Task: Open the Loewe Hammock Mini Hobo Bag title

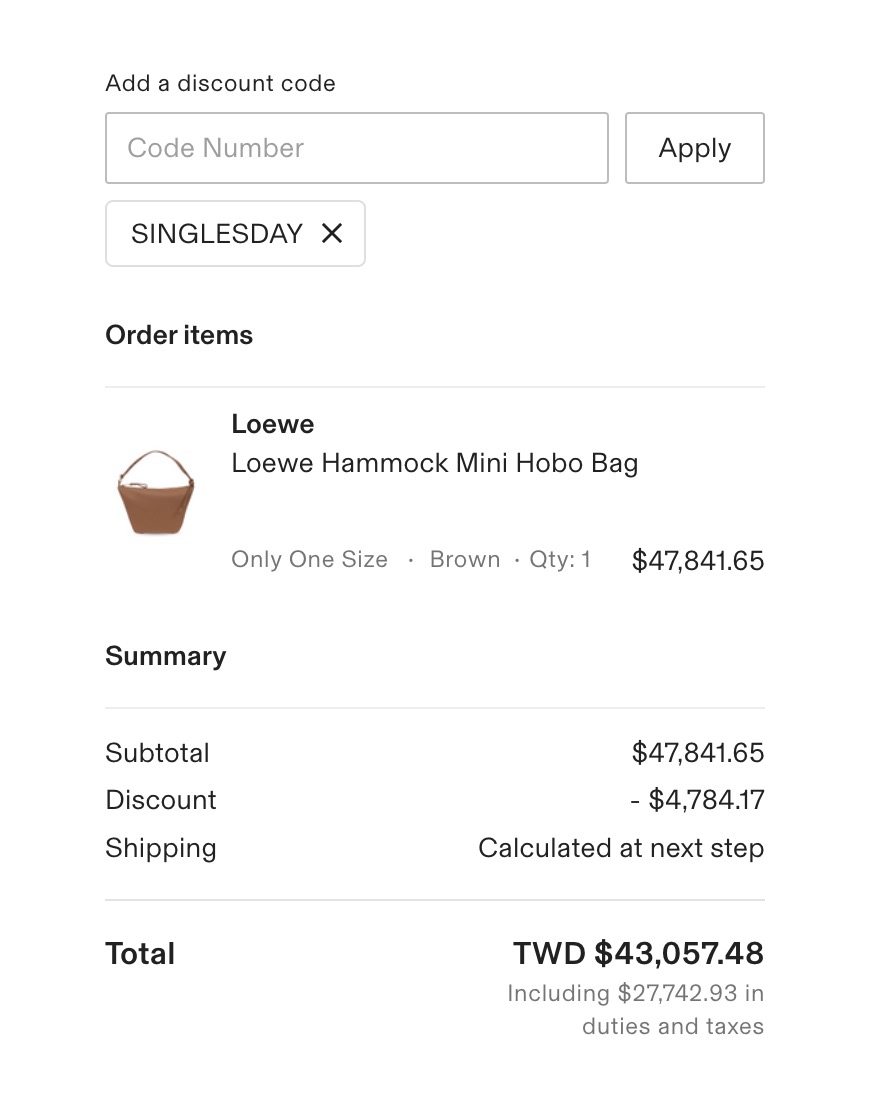Action: (x=434, y=463)
